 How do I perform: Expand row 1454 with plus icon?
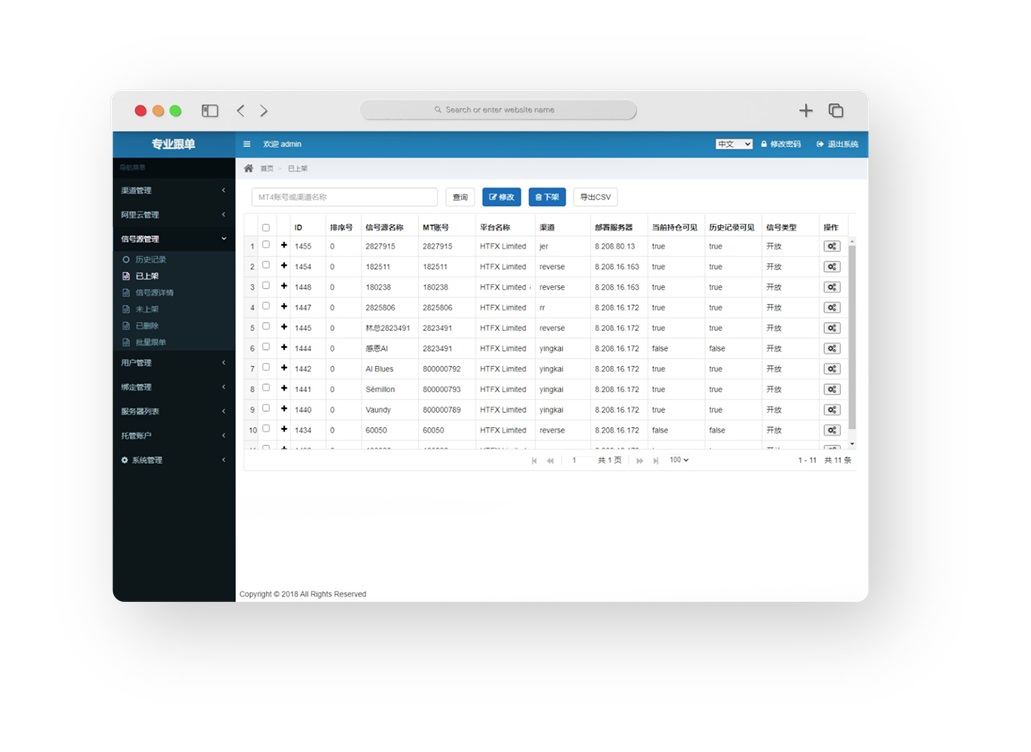[x=284, y=266]
